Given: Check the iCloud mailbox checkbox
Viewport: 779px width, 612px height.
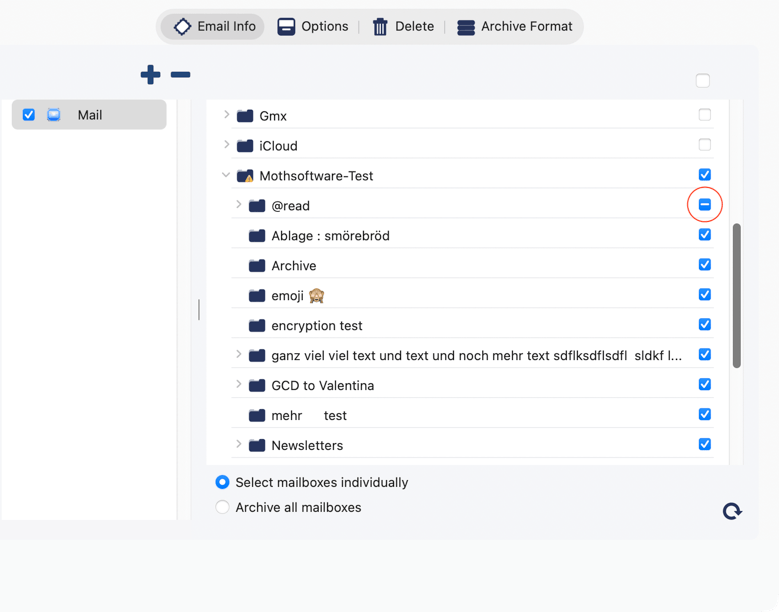Looking at the screenshot, I should point(704,145).
